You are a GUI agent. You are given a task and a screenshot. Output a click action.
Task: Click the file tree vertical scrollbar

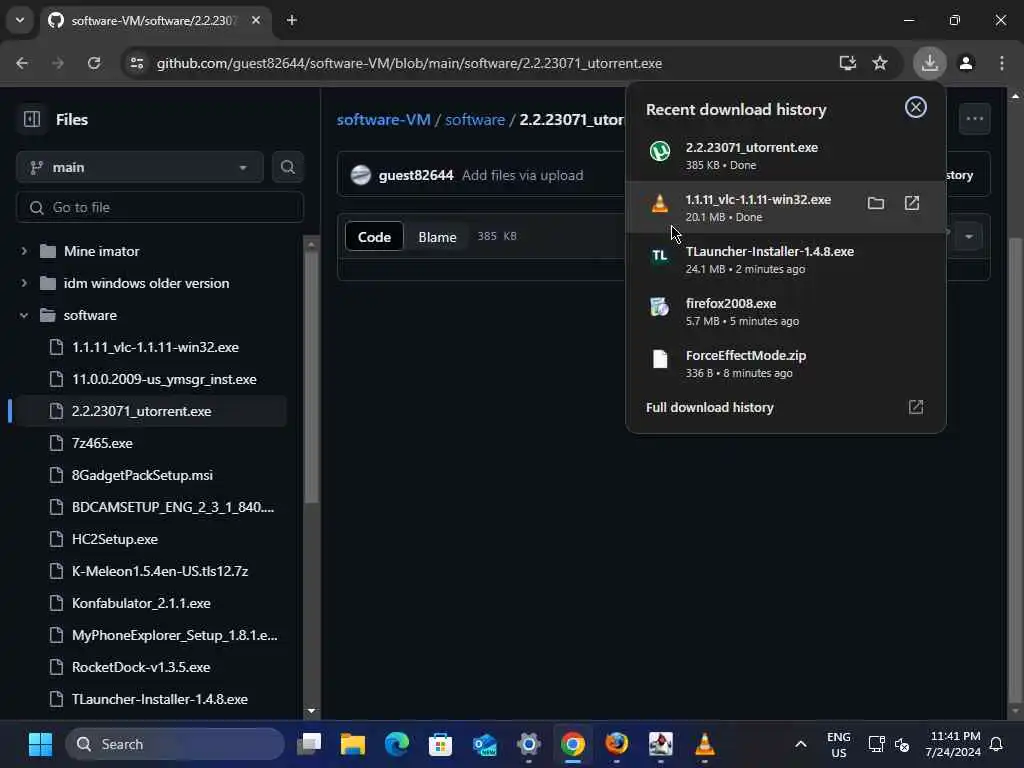point(312,379)
